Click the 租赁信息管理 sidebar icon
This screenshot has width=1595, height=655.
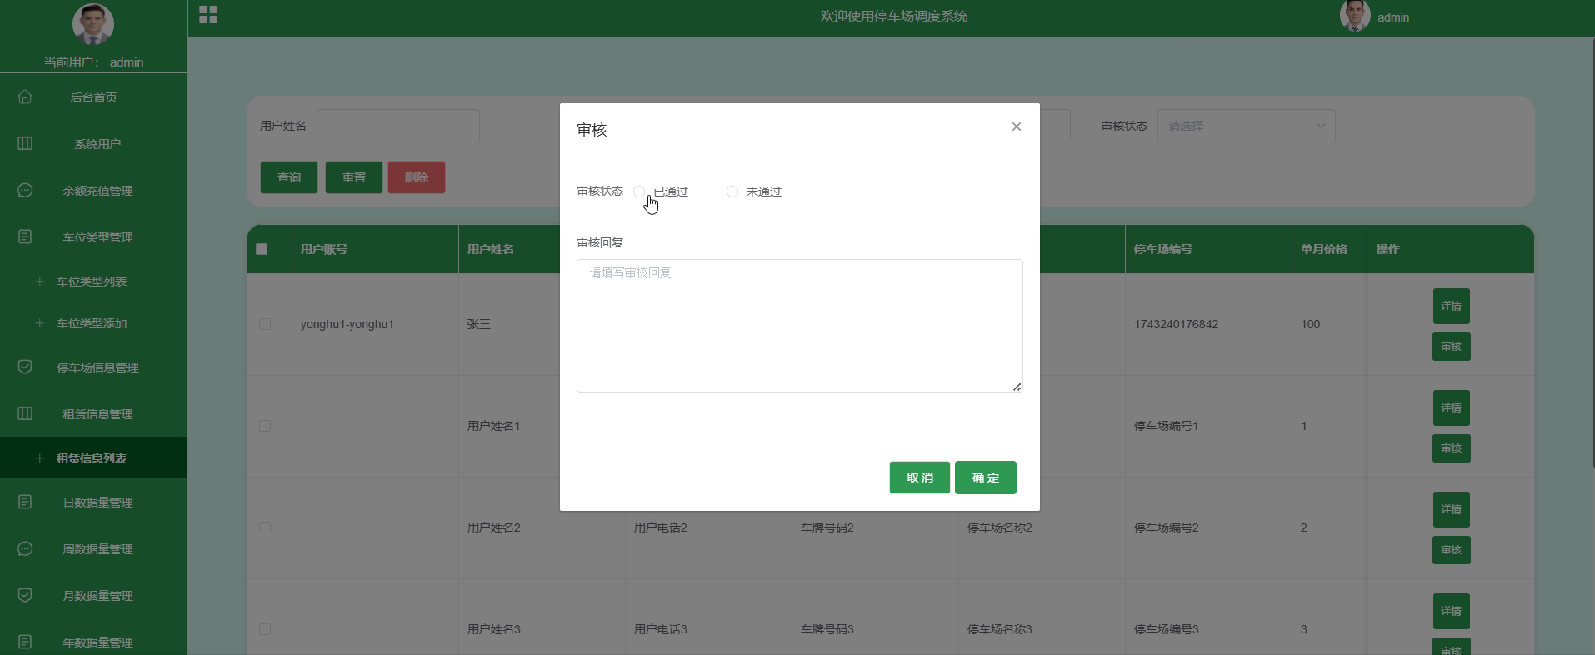pos(25,413)
